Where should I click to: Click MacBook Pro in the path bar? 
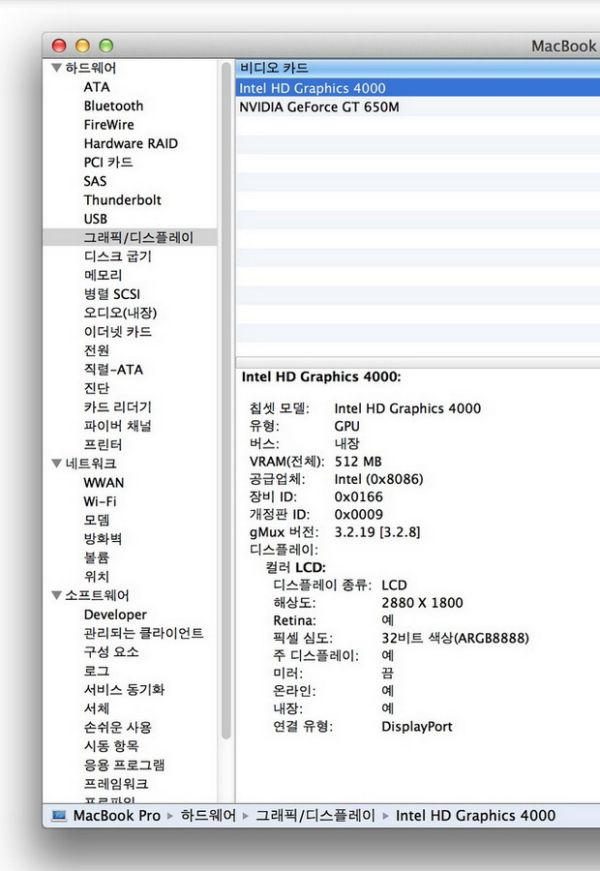[117, 815]
